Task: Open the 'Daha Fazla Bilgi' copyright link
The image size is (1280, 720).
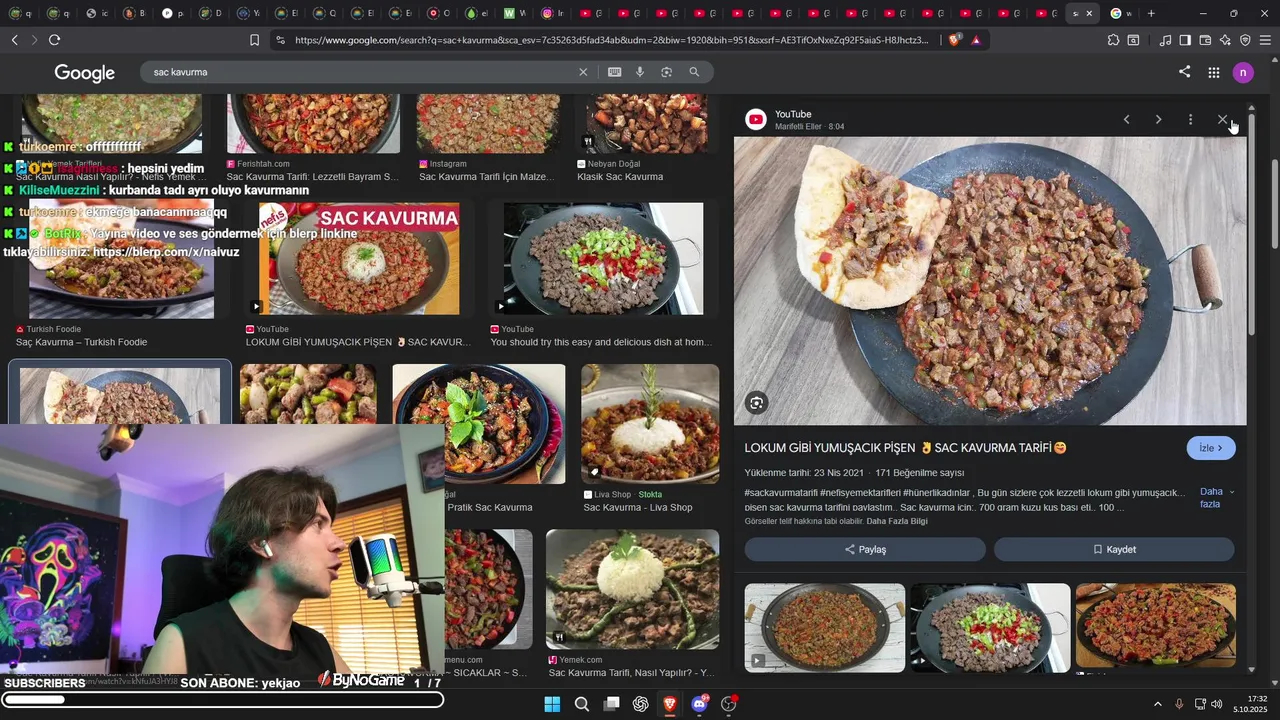Action: click(x=897, y=521)
